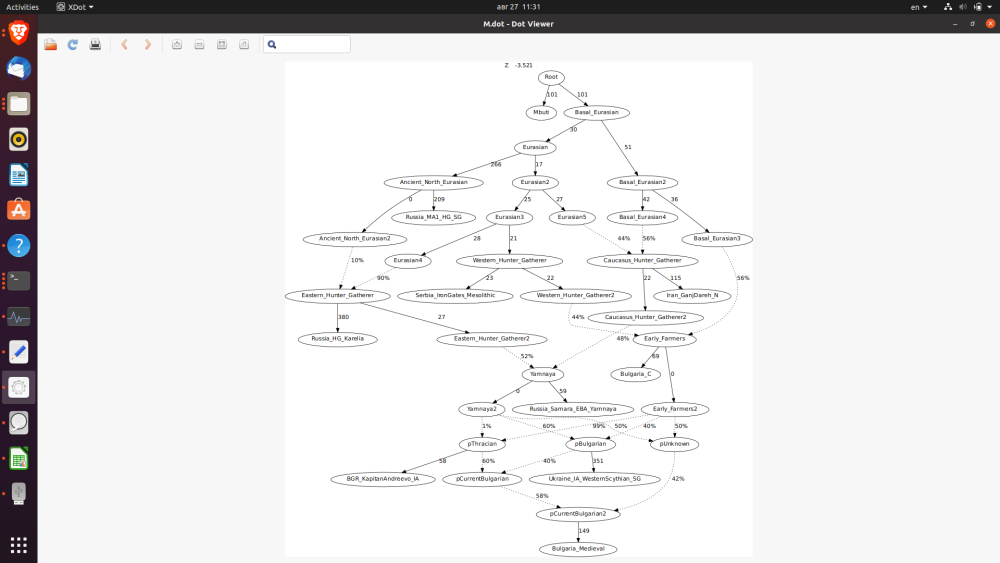The image size is (1000, 563).
Task: Show Applications grid in dock
Action: click(18, 545)
